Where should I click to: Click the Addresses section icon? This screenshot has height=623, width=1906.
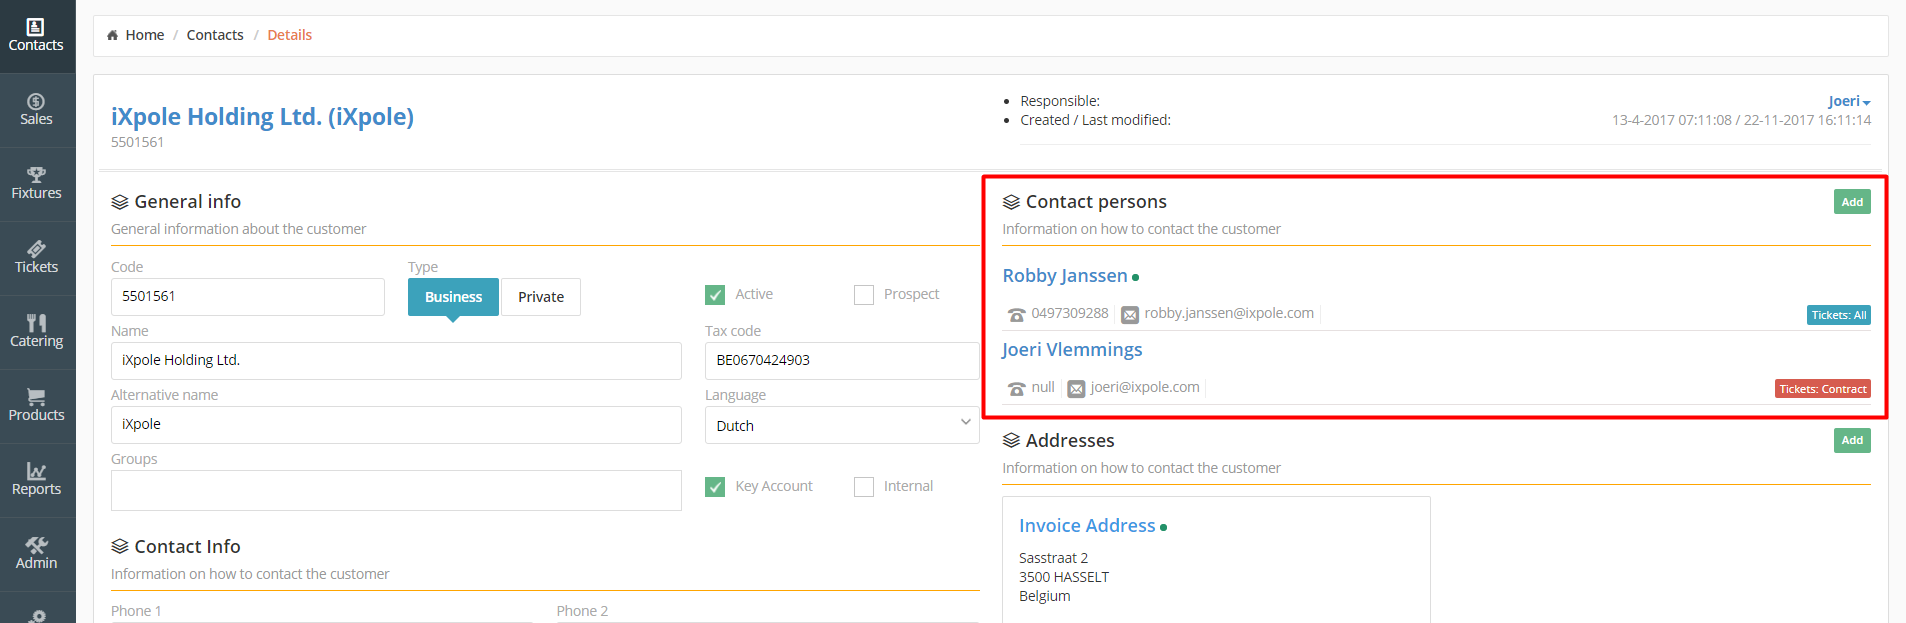pyautogui.click(x=1011, y=441)
